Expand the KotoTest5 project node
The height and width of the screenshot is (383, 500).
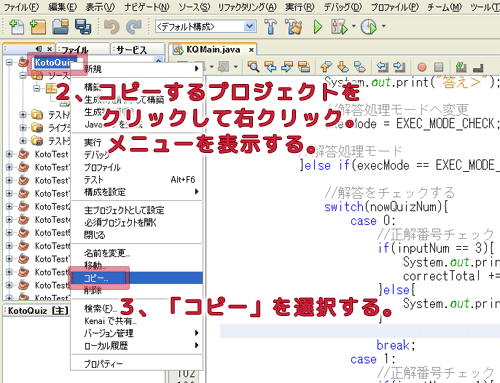(x=9, y=232)
